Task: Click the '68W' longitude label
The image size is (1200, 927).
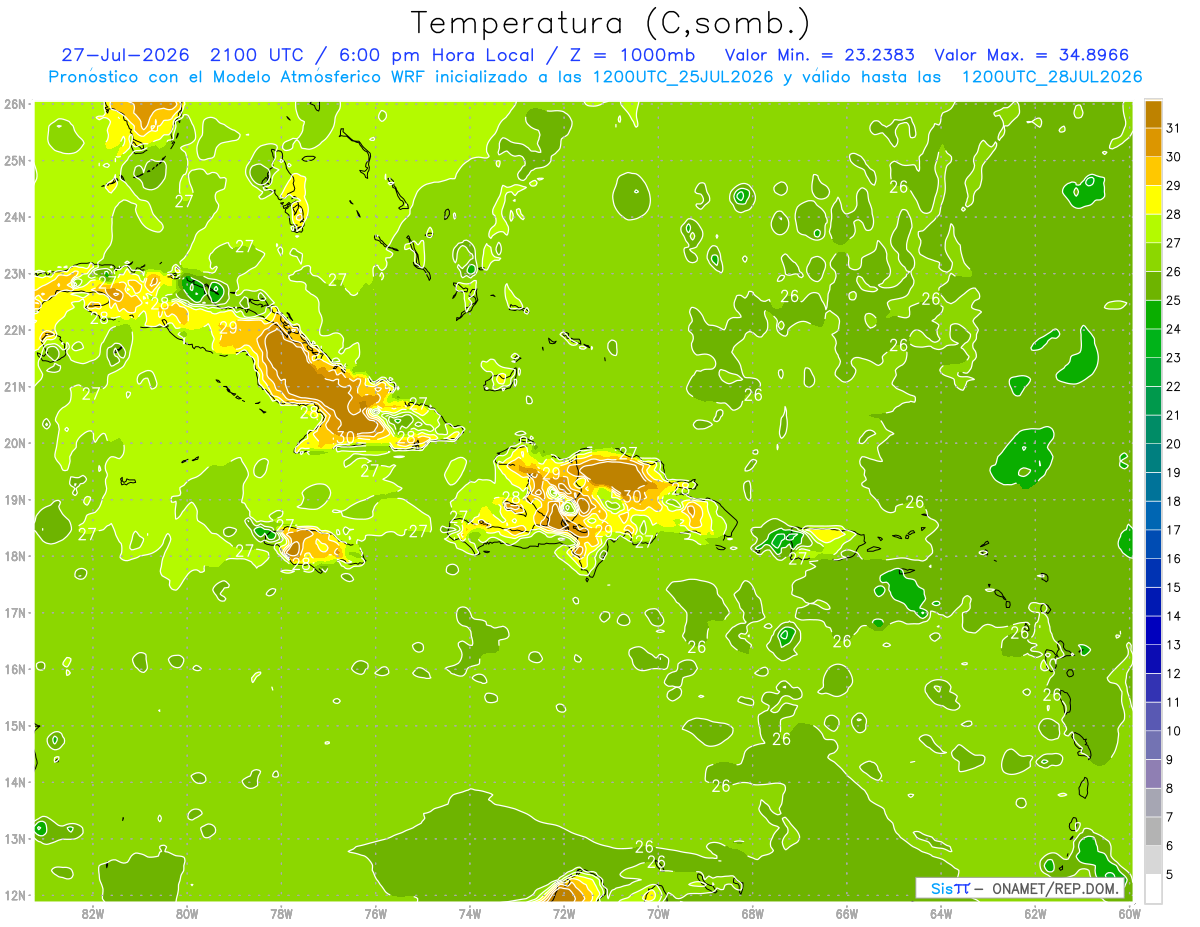Action: pyautogui.click(x=753, y=913)
